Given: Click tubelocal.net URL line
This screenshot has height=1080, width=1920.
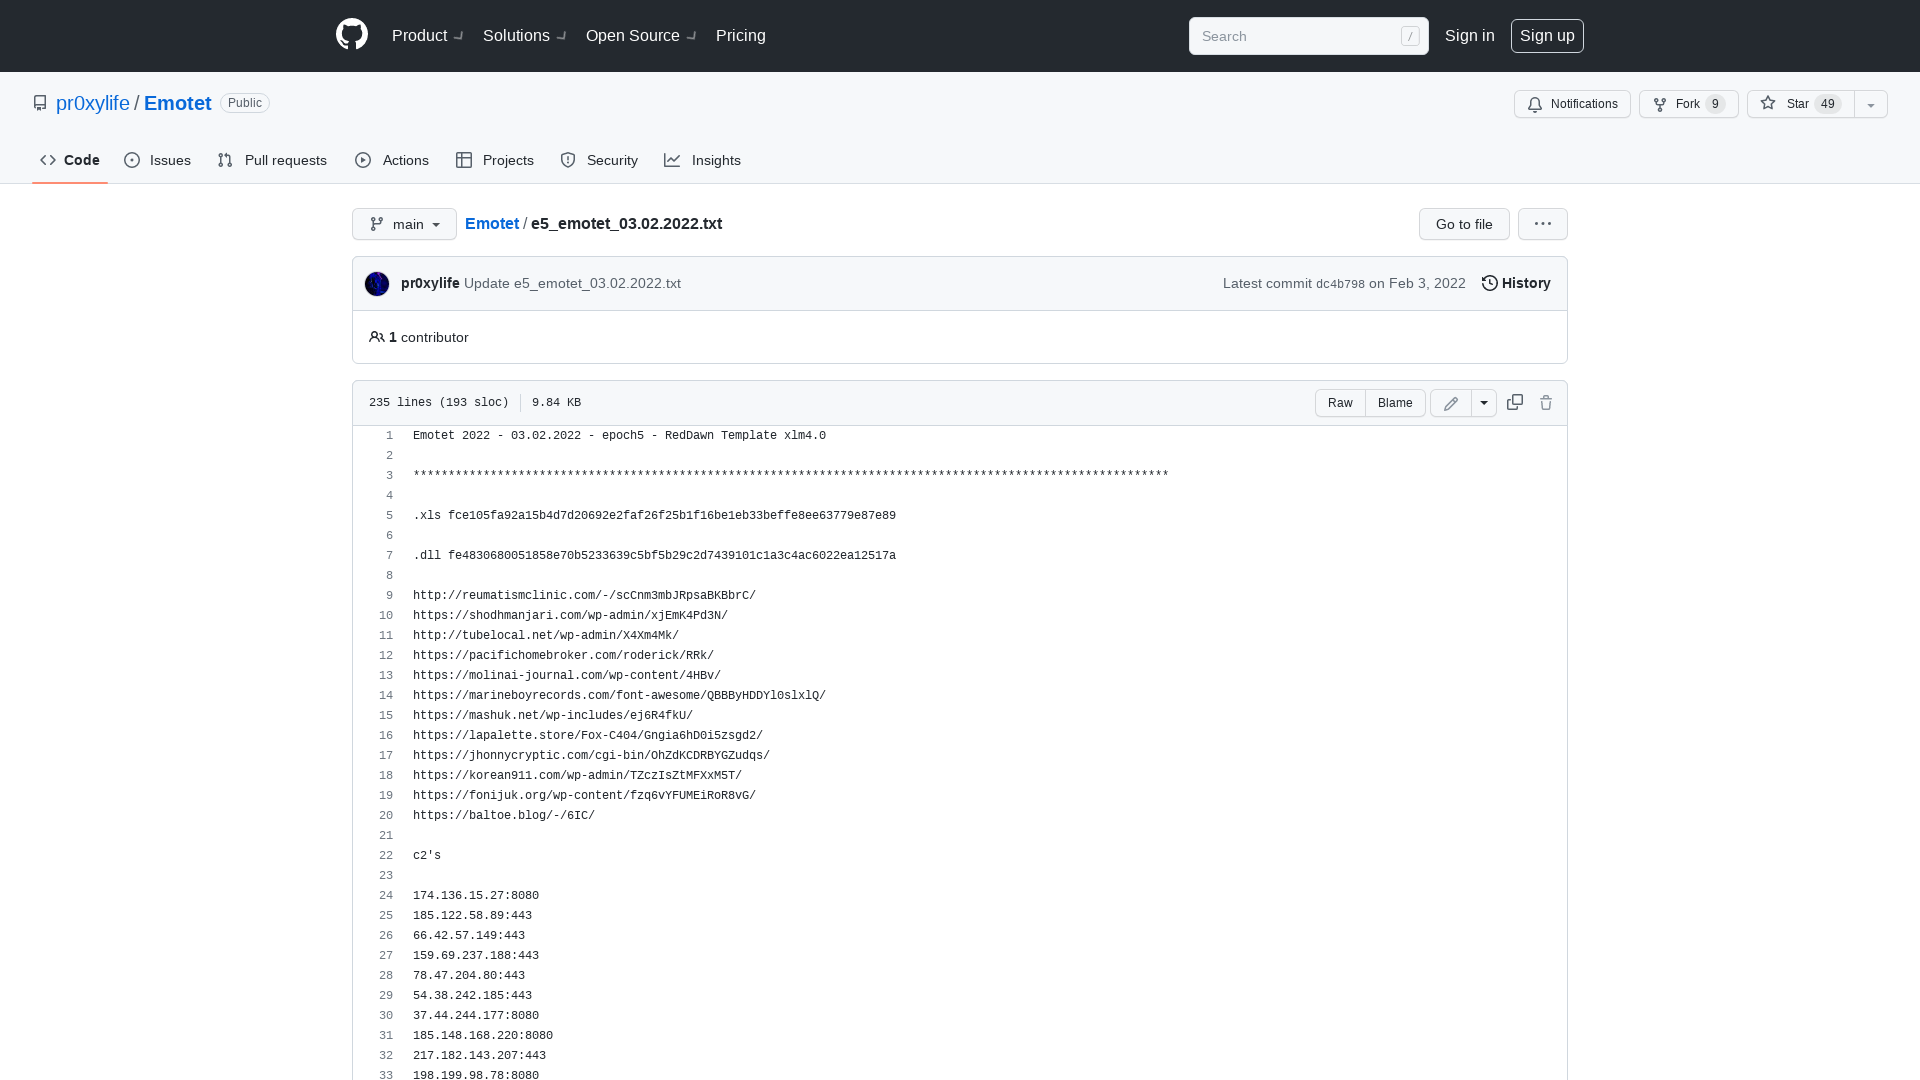Looking at the screenshot, I should pyautogui.click(x=546, y=636).
